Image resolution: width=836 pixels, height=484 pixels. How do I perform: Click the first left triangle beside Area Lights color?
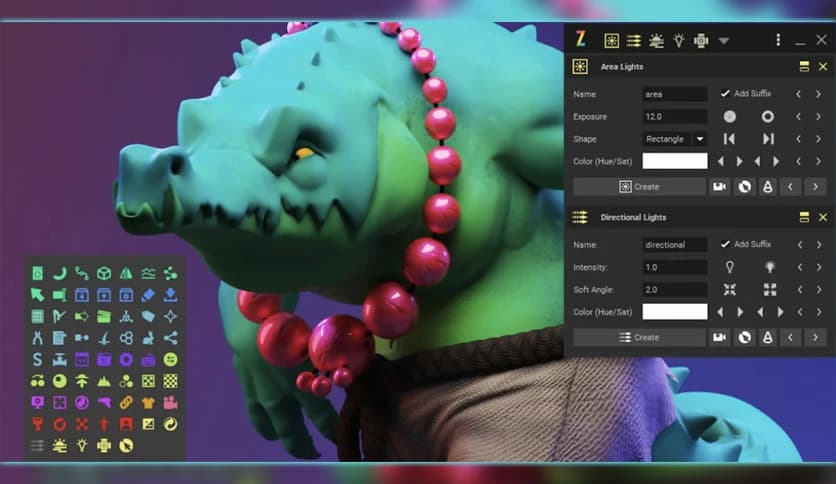pos(721,161)
